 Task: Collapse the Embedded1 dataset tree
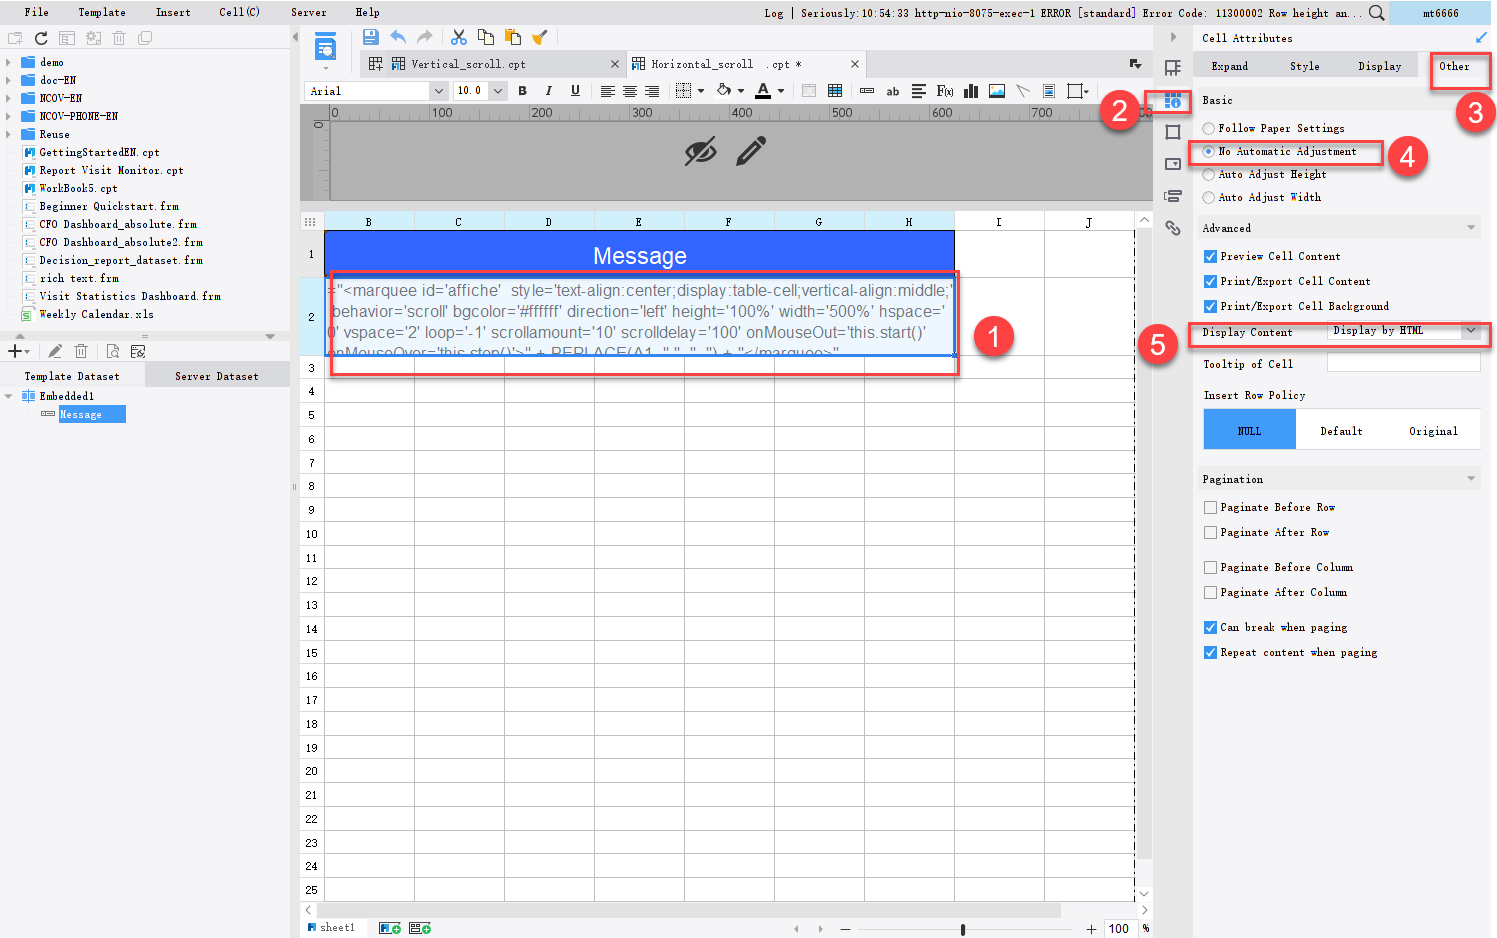(8, 395)
